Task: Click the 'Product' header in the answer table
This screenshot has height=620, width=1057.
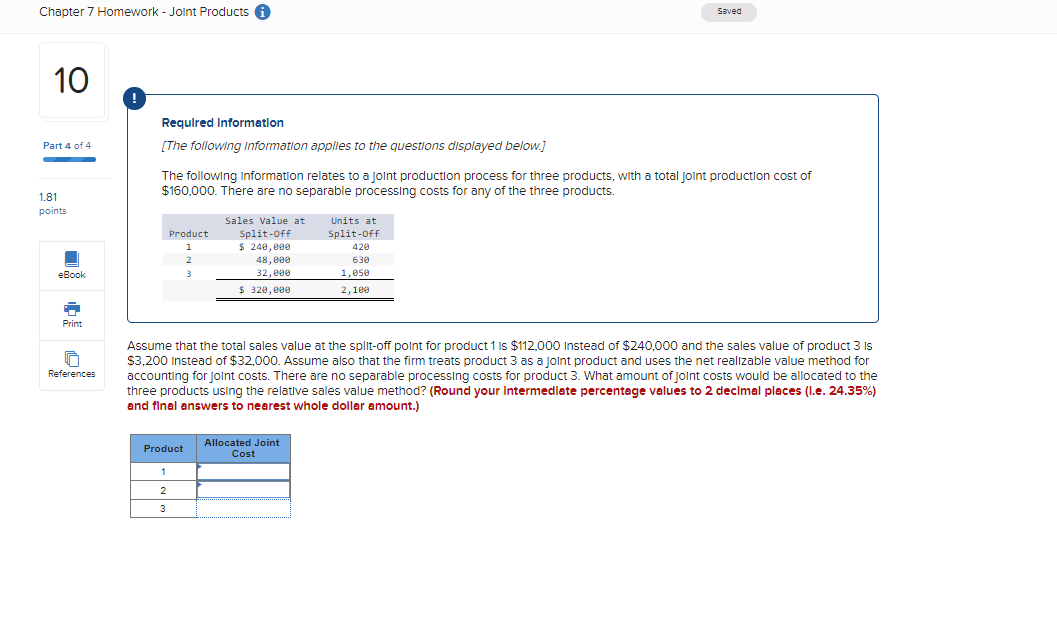Action: [x=163, y=448]
